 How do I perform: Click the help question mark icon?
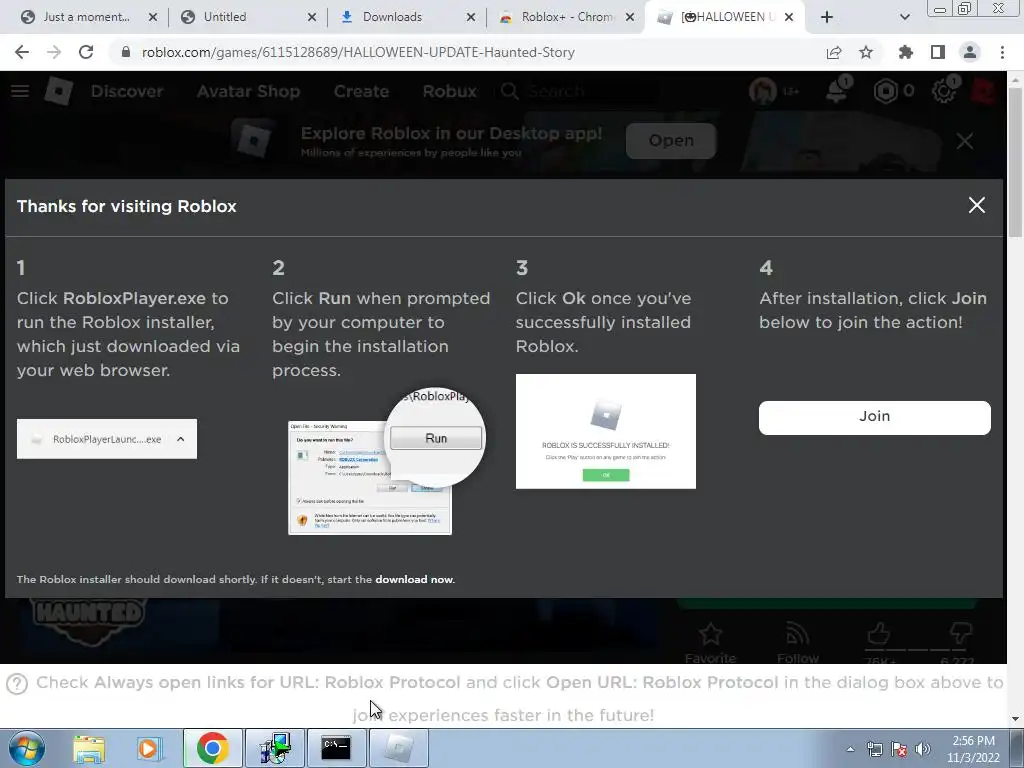point(17,684)
